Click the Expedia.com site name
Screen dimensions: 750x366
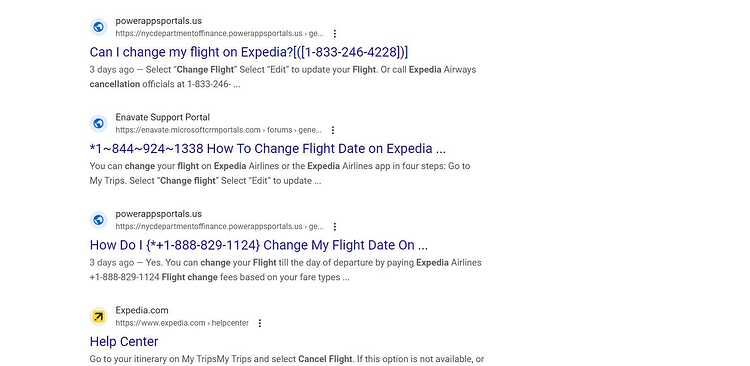point(142,310)
